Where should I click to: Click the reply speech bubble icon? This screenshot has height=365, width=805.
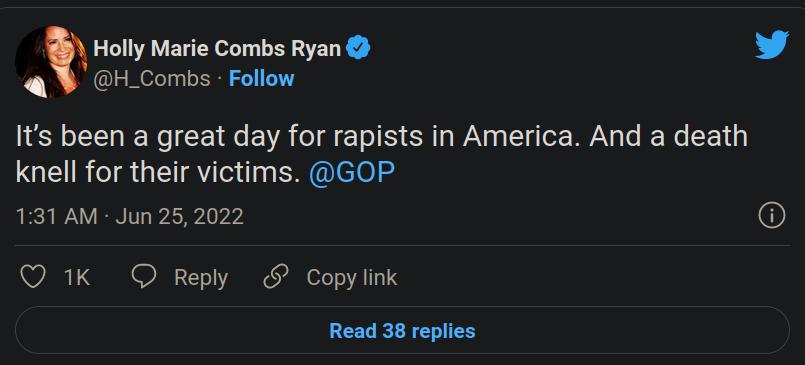(x=144, y=276)
